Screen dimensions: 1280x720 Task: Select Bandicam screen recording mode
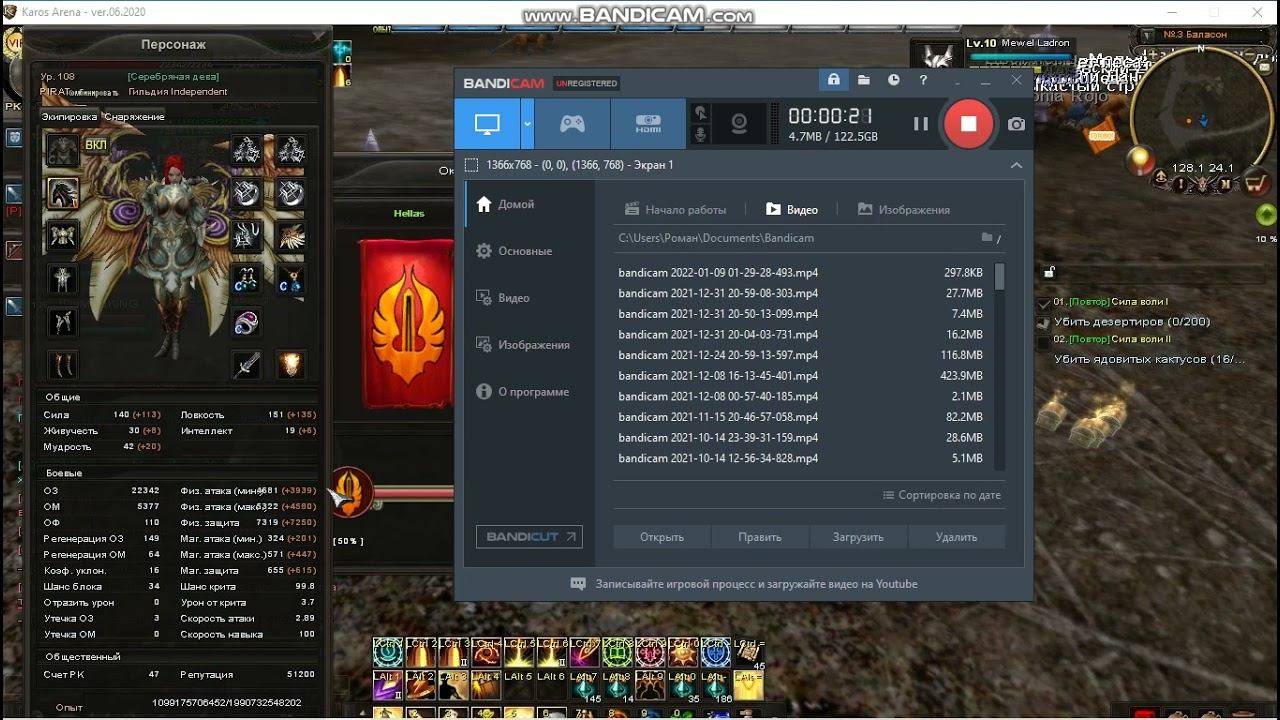[487, 124]
